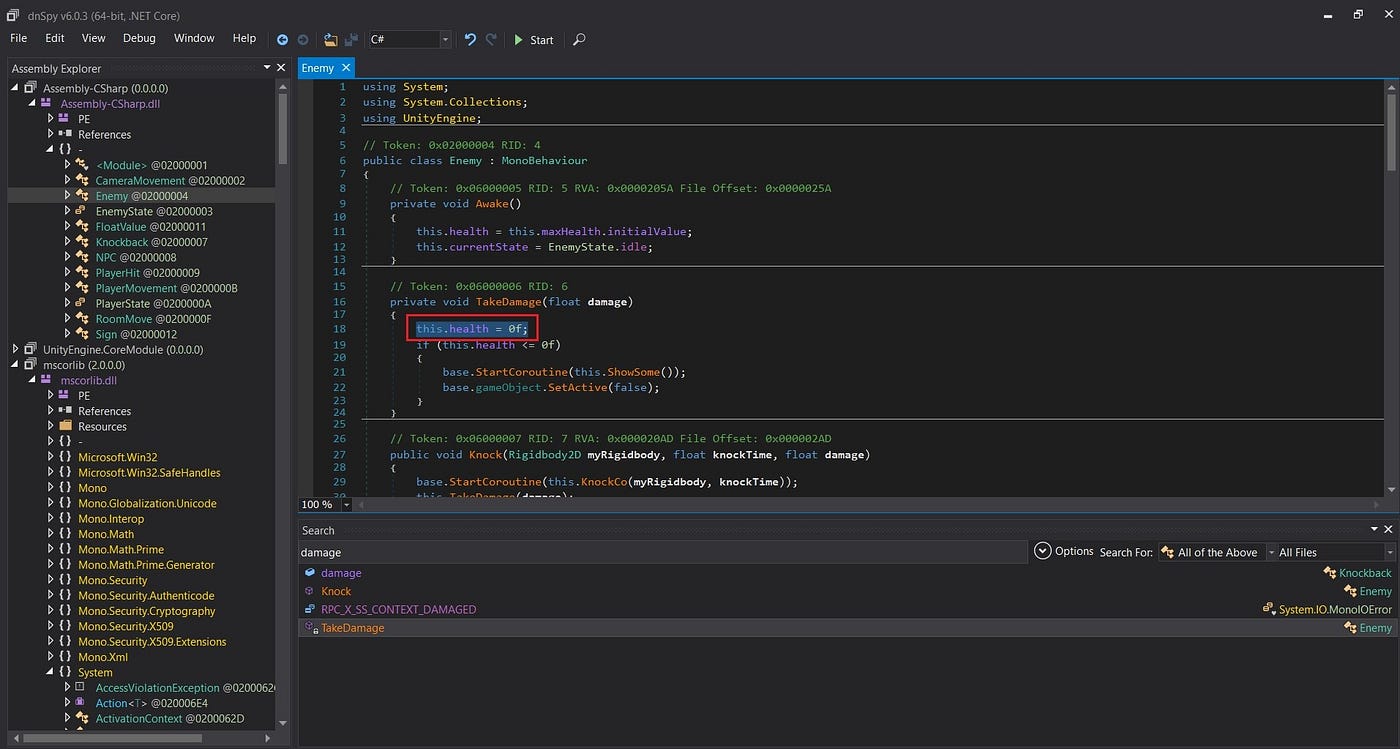Close the Assembly Explorer panel
This screenshot has width=1400, height=749.
(x=282, y=68)
